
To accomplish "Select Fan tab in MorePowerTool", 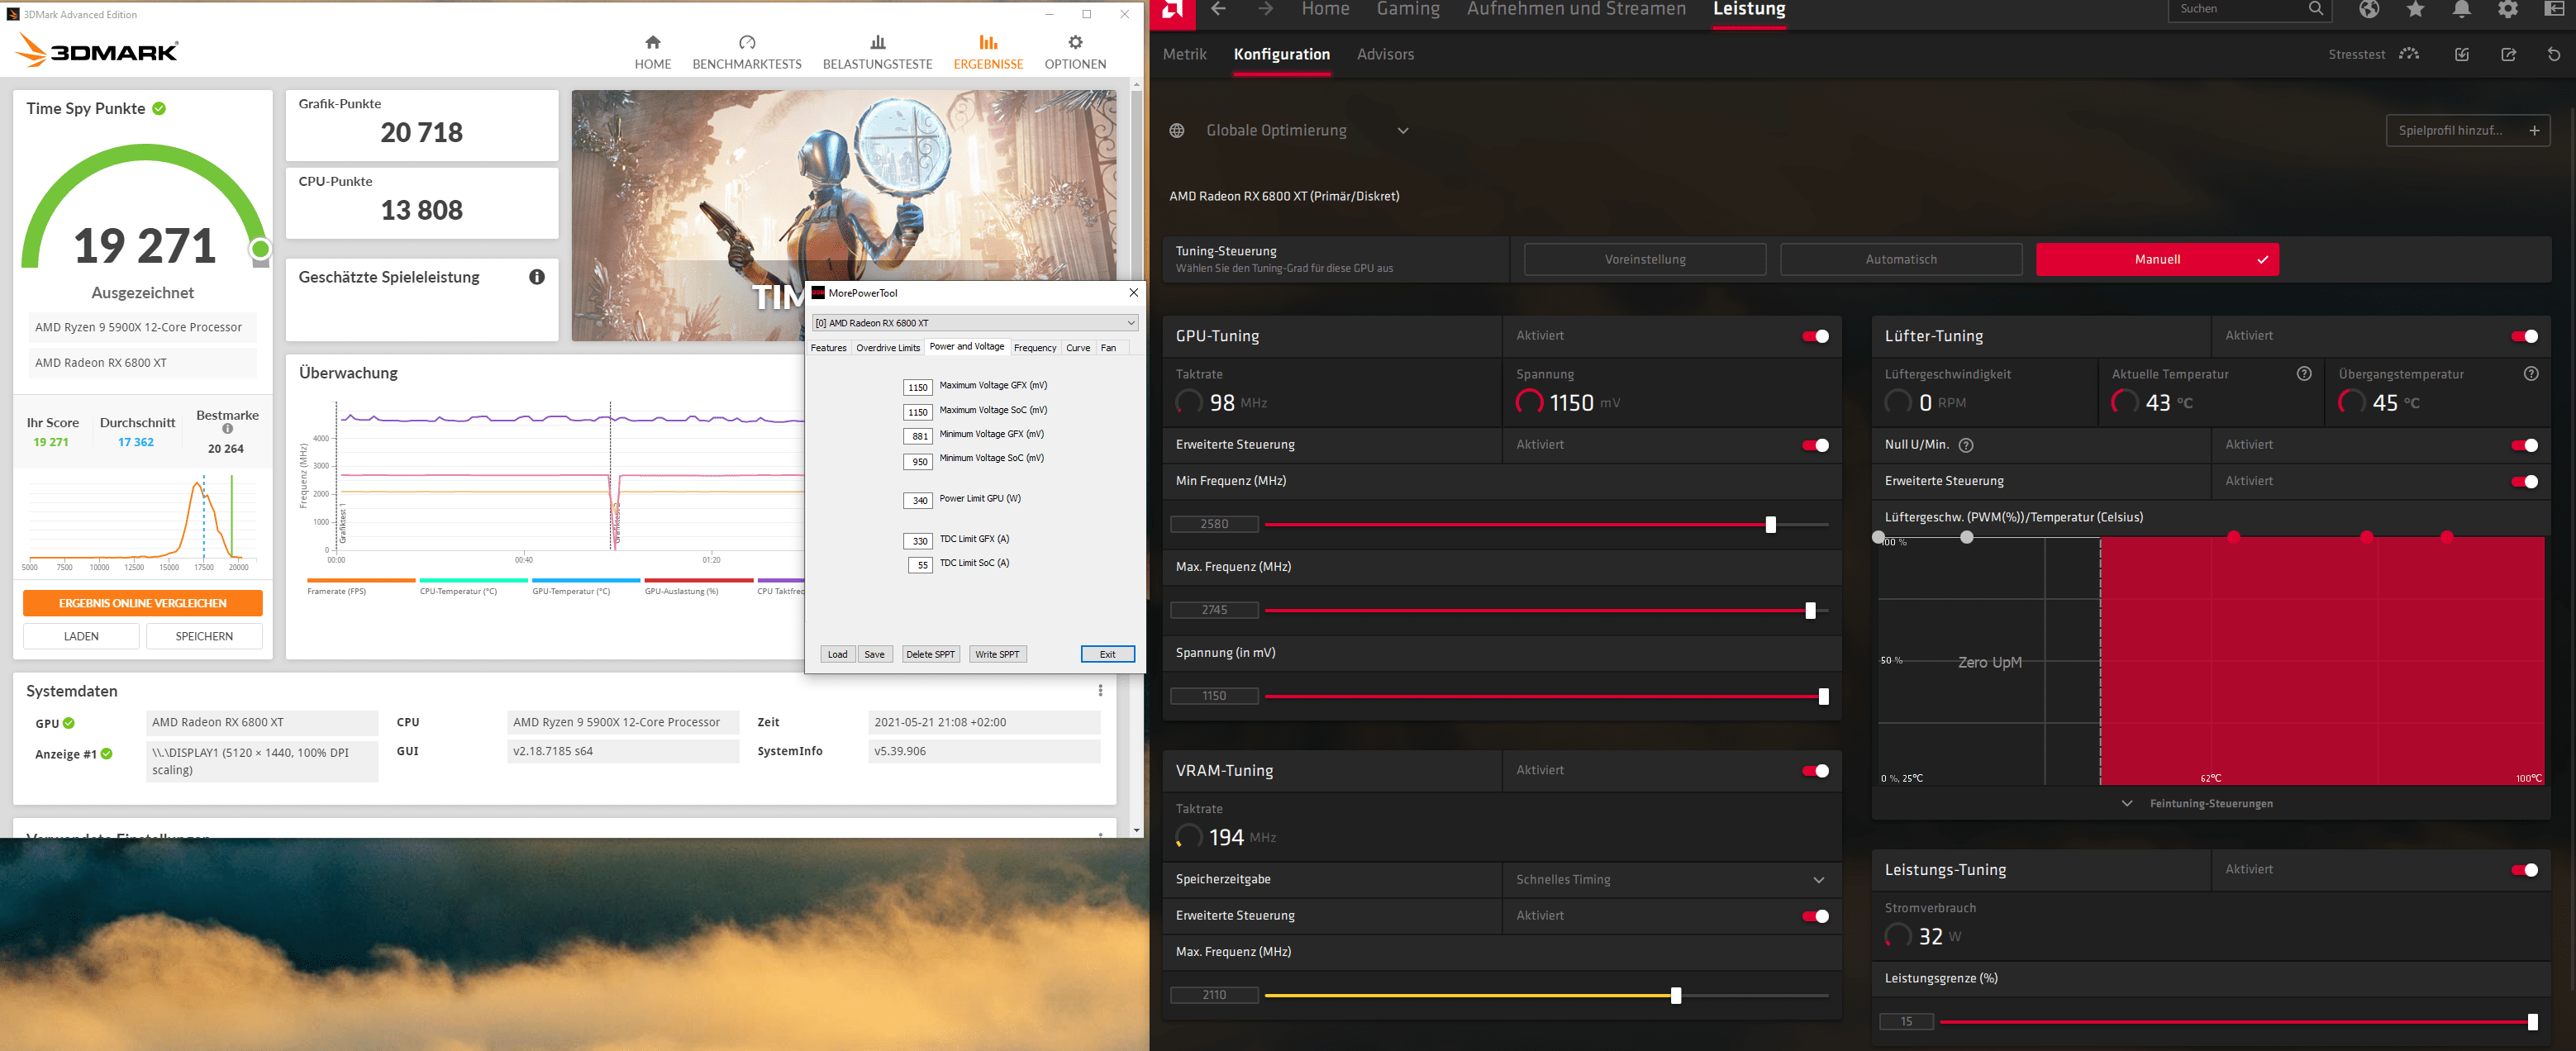I will point(1108,348).
